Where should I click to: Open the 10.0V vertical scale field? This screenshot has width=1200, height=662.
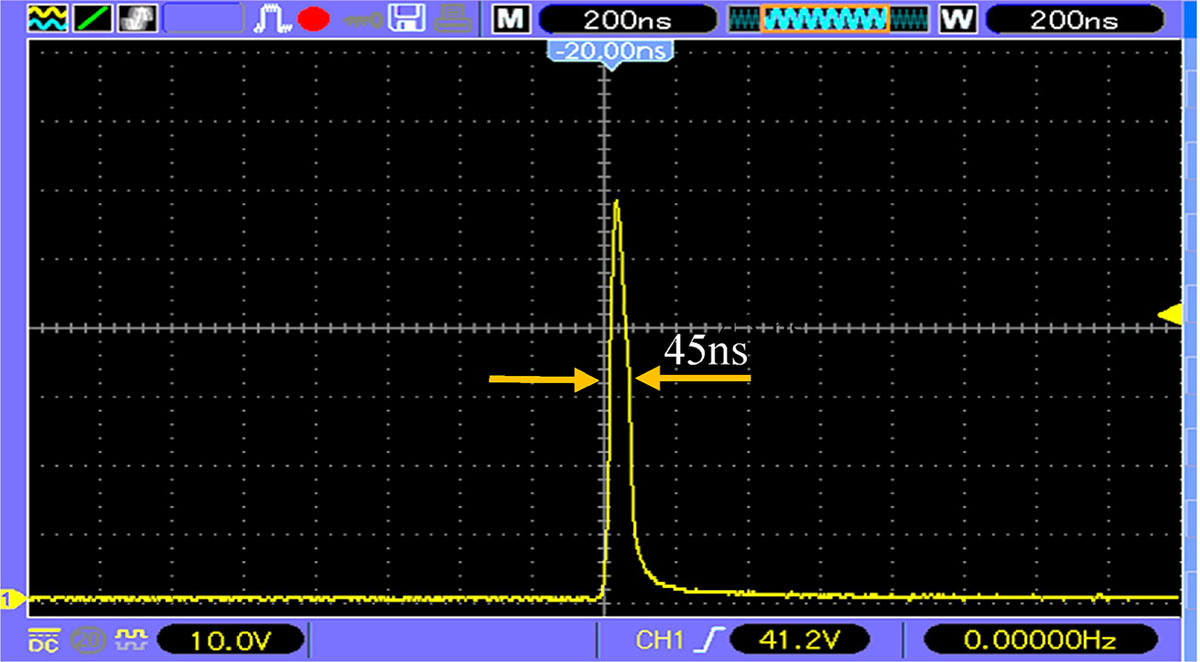(x=230, y=639)
